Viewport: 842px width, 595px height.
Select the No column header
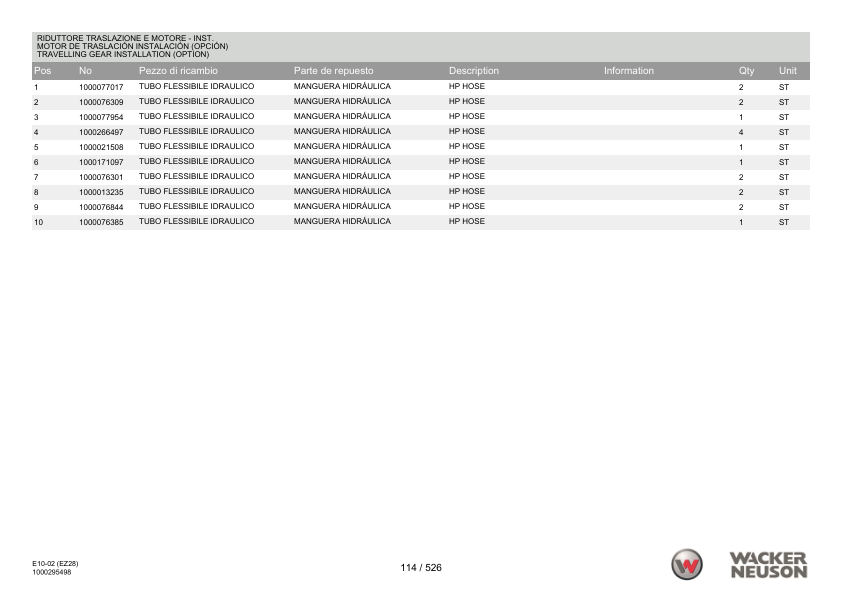point(85,71)
